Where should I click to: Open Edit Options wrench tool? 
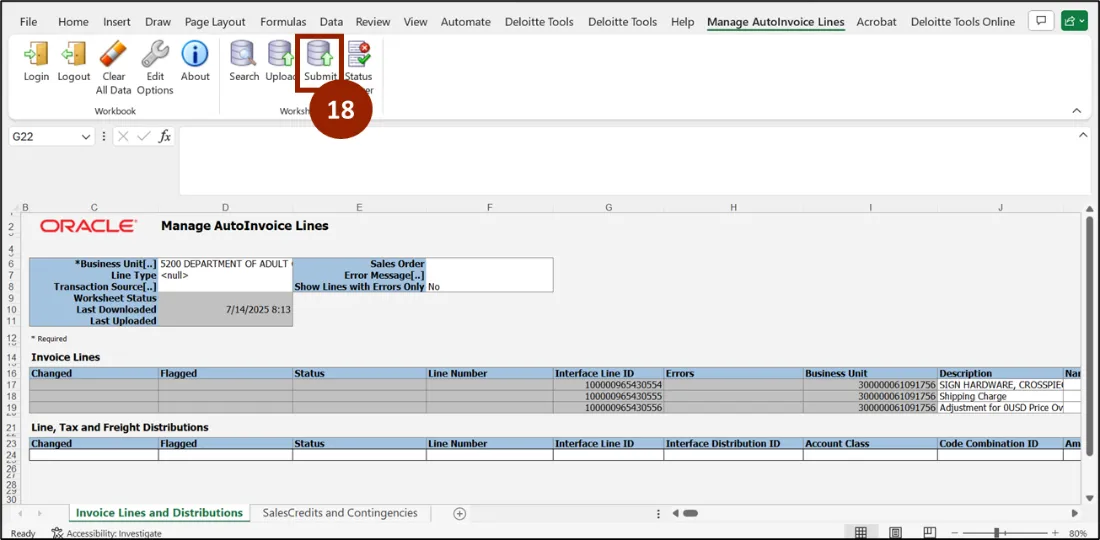(155, 55)
